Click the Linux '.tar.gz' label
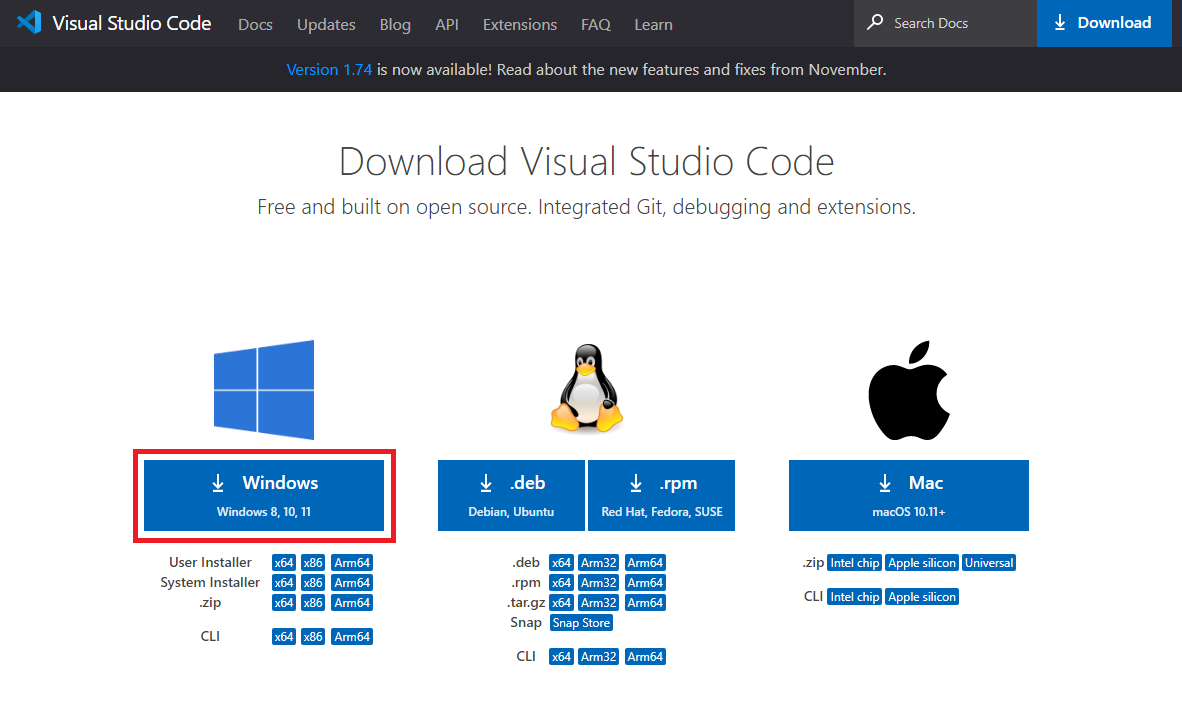Image resolution: width=1182 pixels, height=706 pixels. tap(526, 603)
